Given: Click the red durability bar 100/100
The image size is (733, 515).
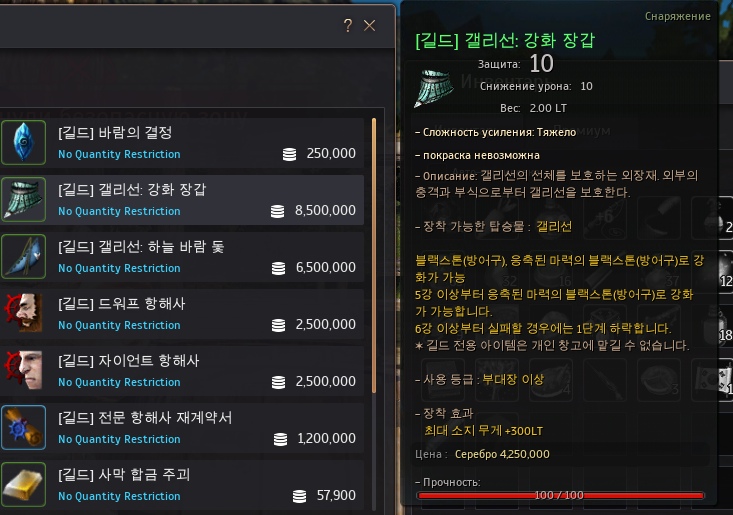Looking at the screenshot, I should click(560, 495).
